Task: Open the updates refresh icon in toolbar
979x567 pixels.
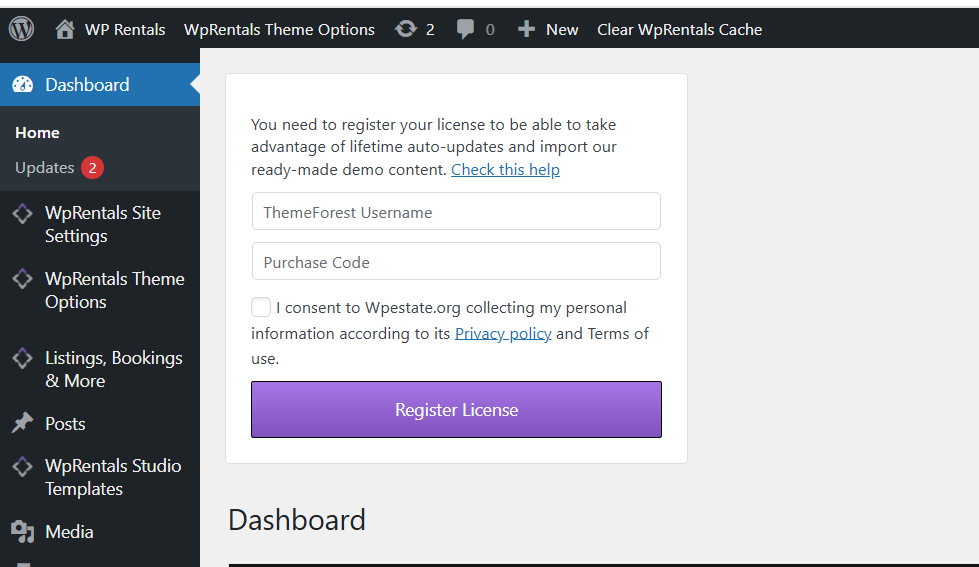Action: 405,29
